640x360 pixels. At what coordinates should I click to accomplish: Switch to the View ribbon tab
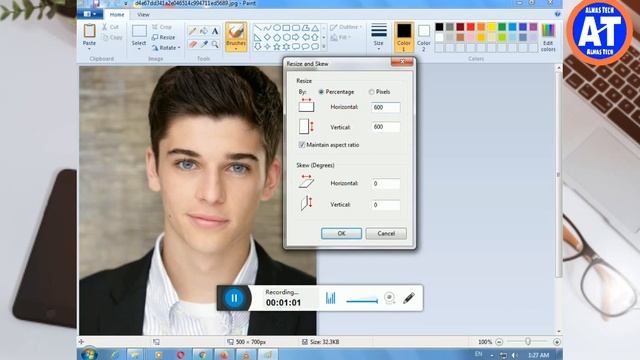pyautogui.click(x=143, y=14)
